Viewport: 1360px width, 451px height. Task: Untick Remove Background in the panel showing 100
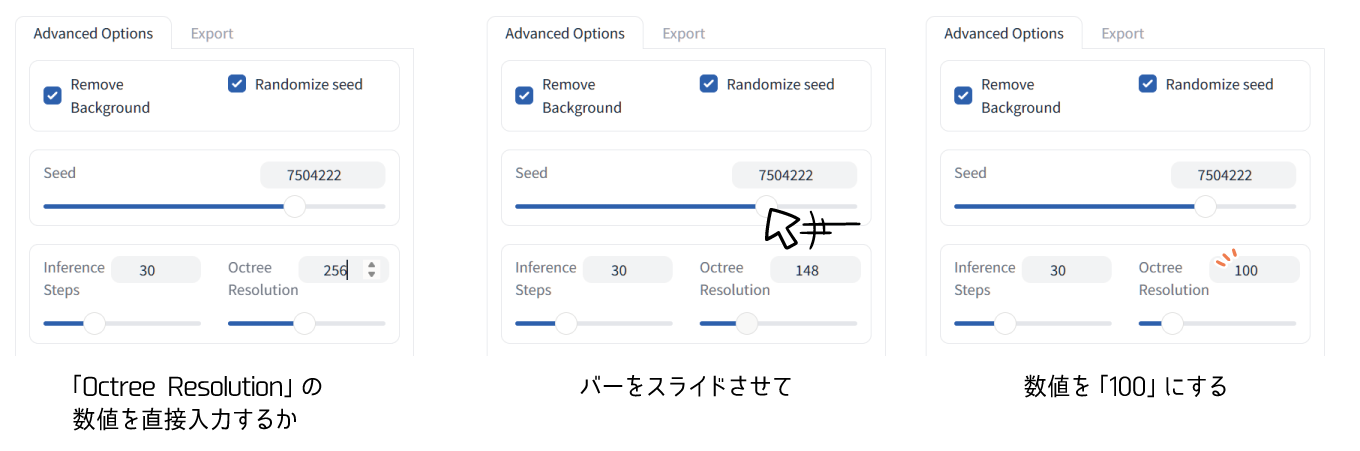[963, 96]
